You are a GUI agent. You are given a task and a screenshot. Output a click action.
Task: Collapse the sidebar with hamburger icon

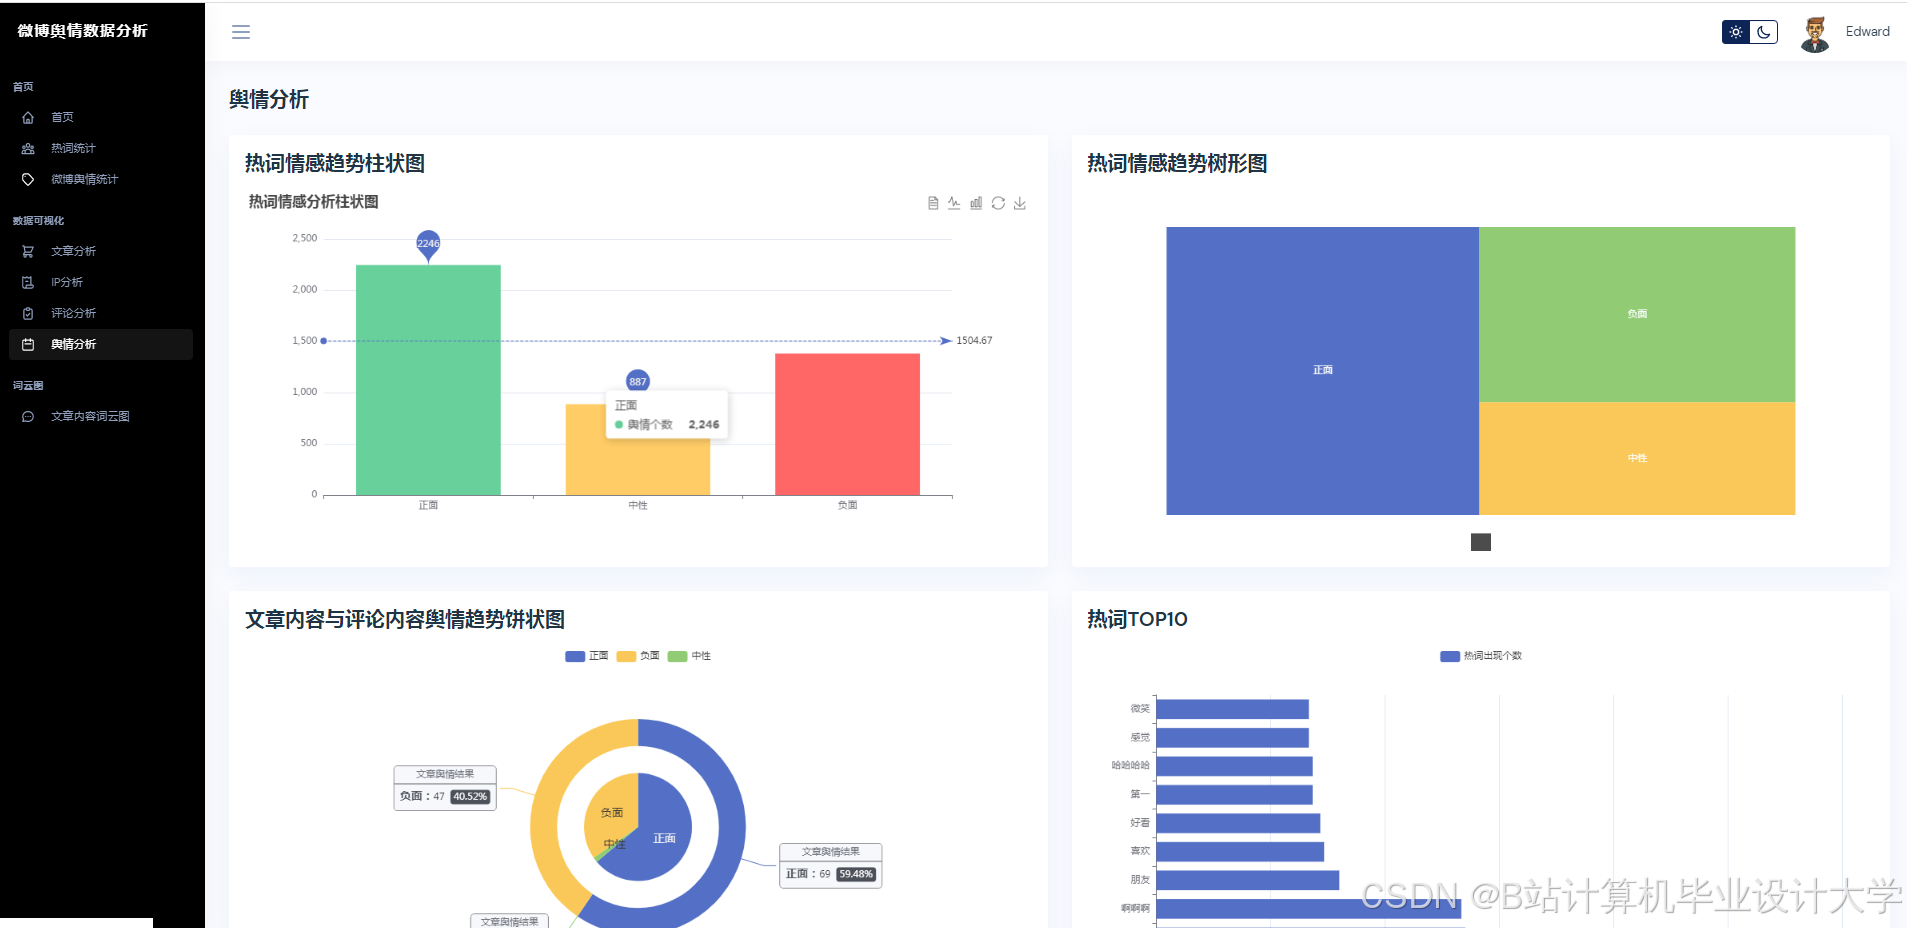tap(240, 31)
